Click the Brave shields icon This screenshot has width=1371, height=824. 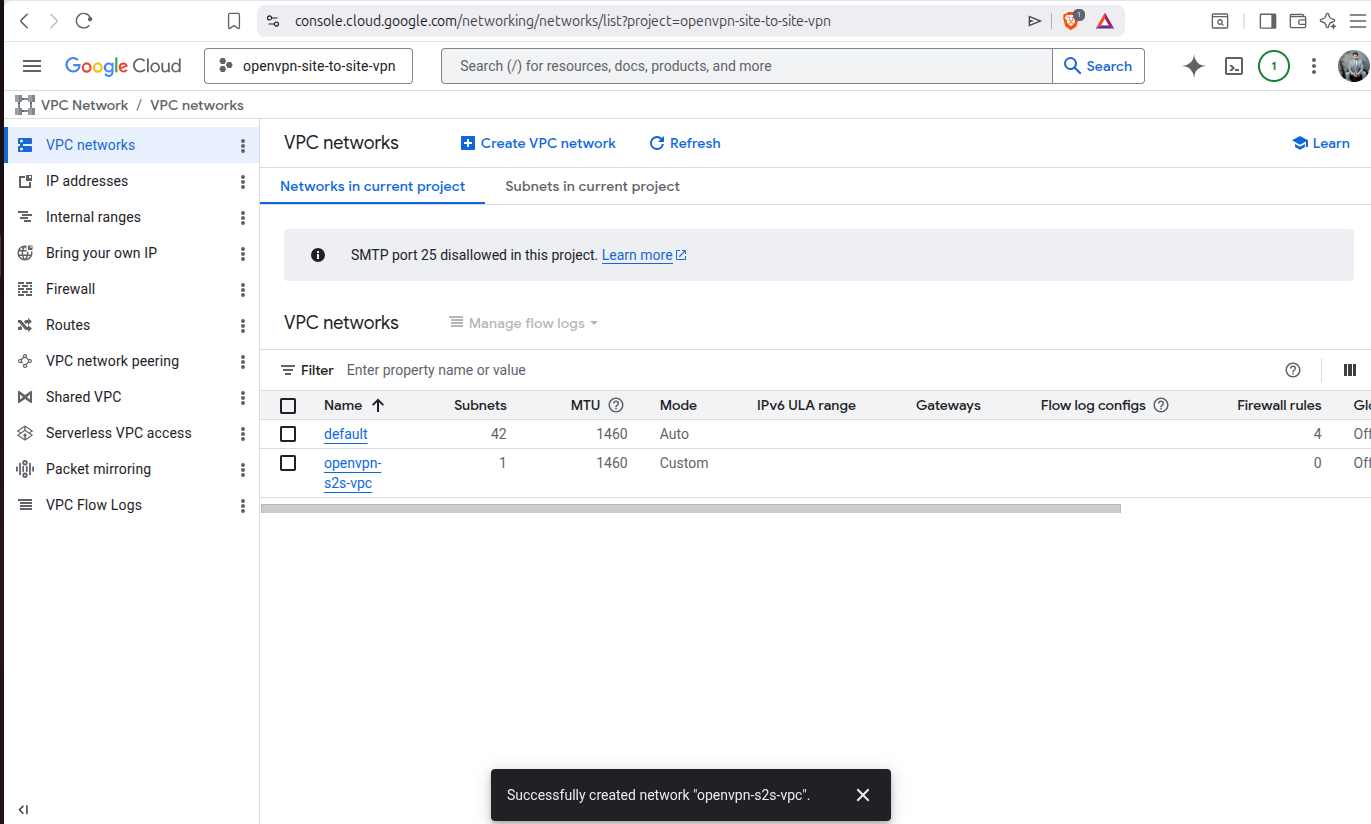click(1071, 20)
